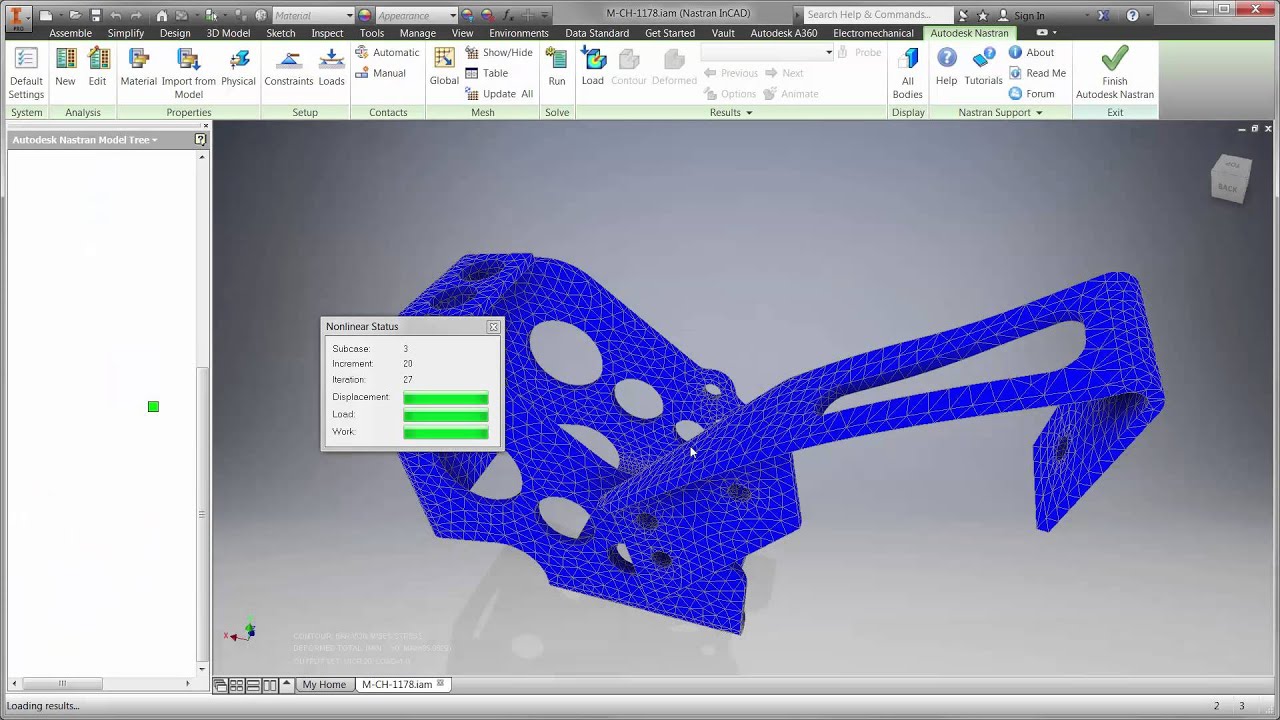The width and height of the screenshot is (1280, 720).
Task: Click the fx parameters icon
Action: point(507,15)
